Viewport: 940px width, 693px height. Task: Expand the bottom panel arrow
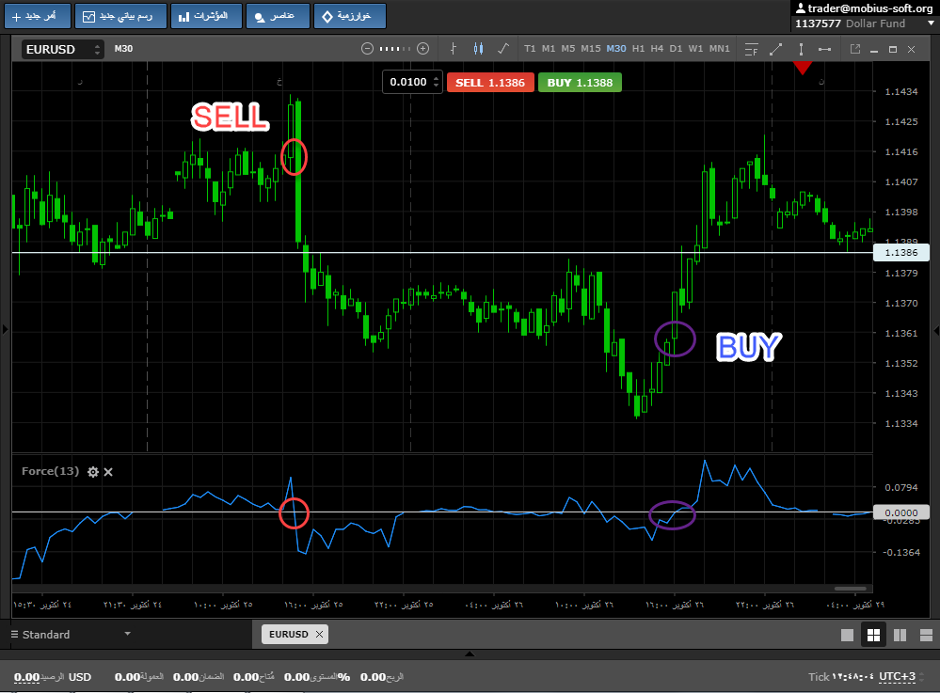click(469, 654)
